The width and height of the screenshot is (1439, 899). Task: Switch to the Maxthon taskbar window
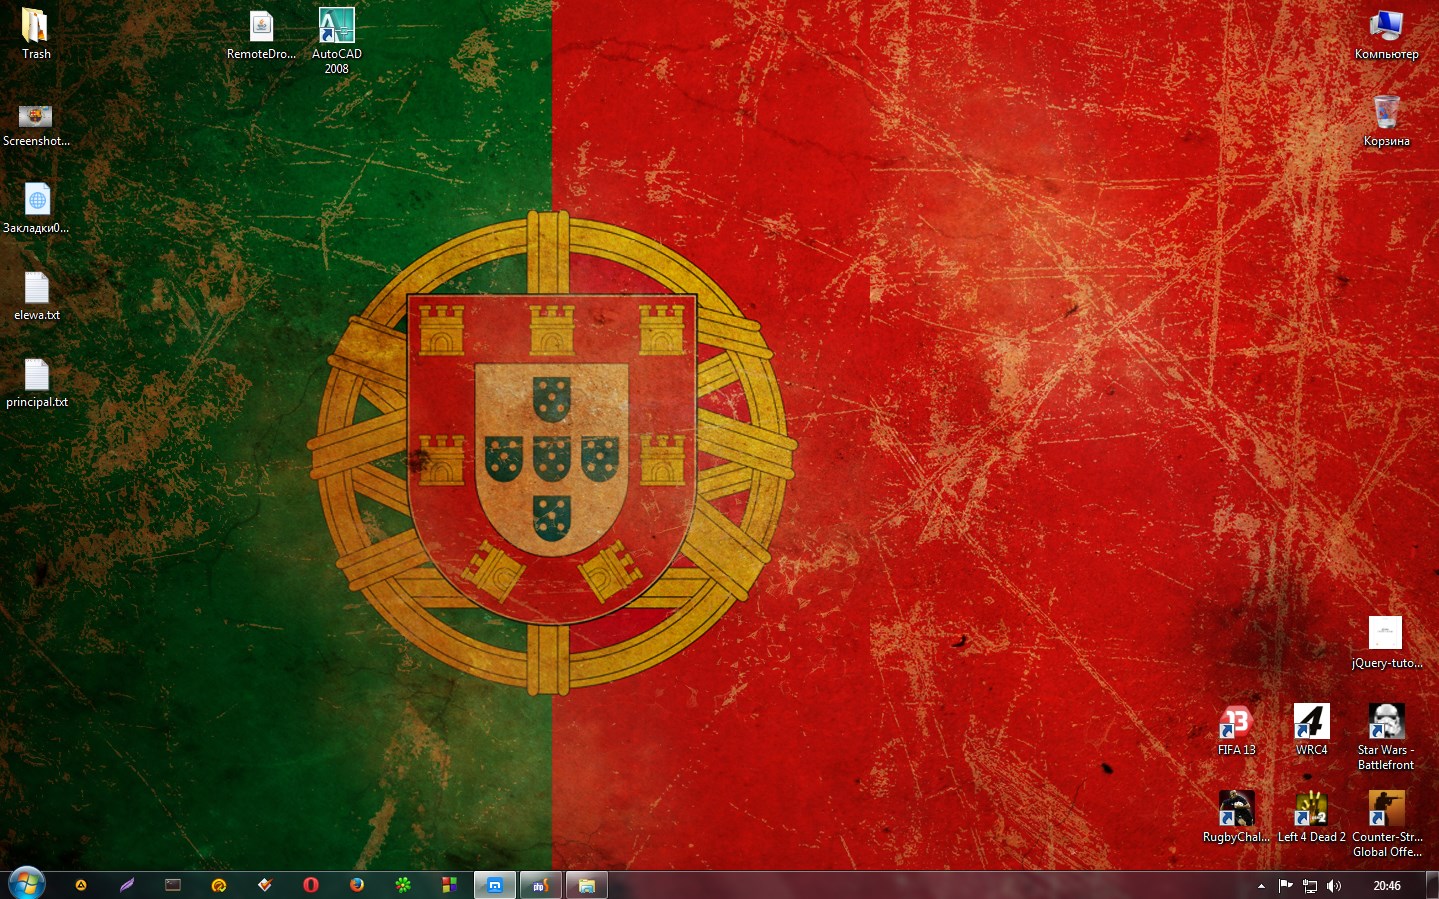495,885
